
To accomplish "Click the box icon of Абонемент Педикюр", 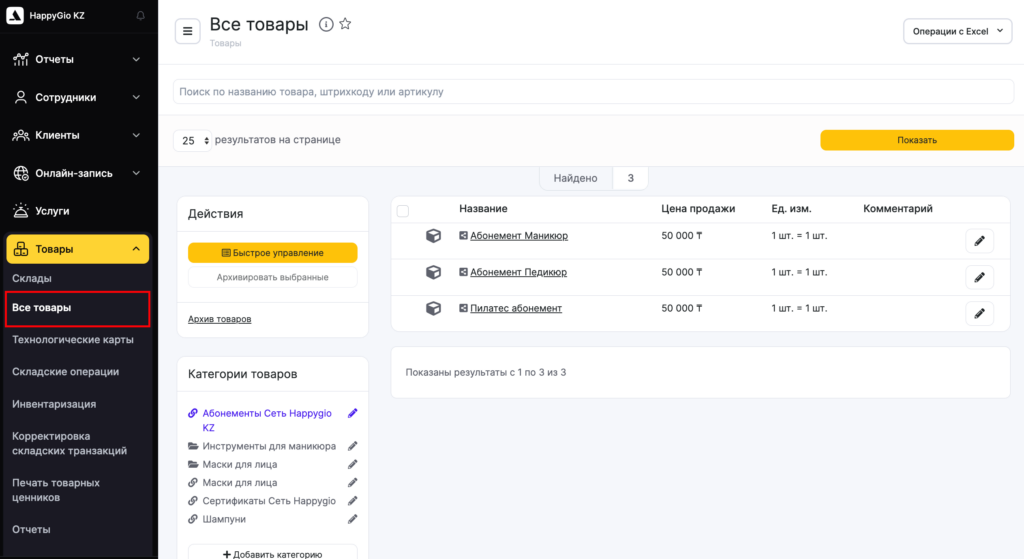I will (x=433, y=272).
